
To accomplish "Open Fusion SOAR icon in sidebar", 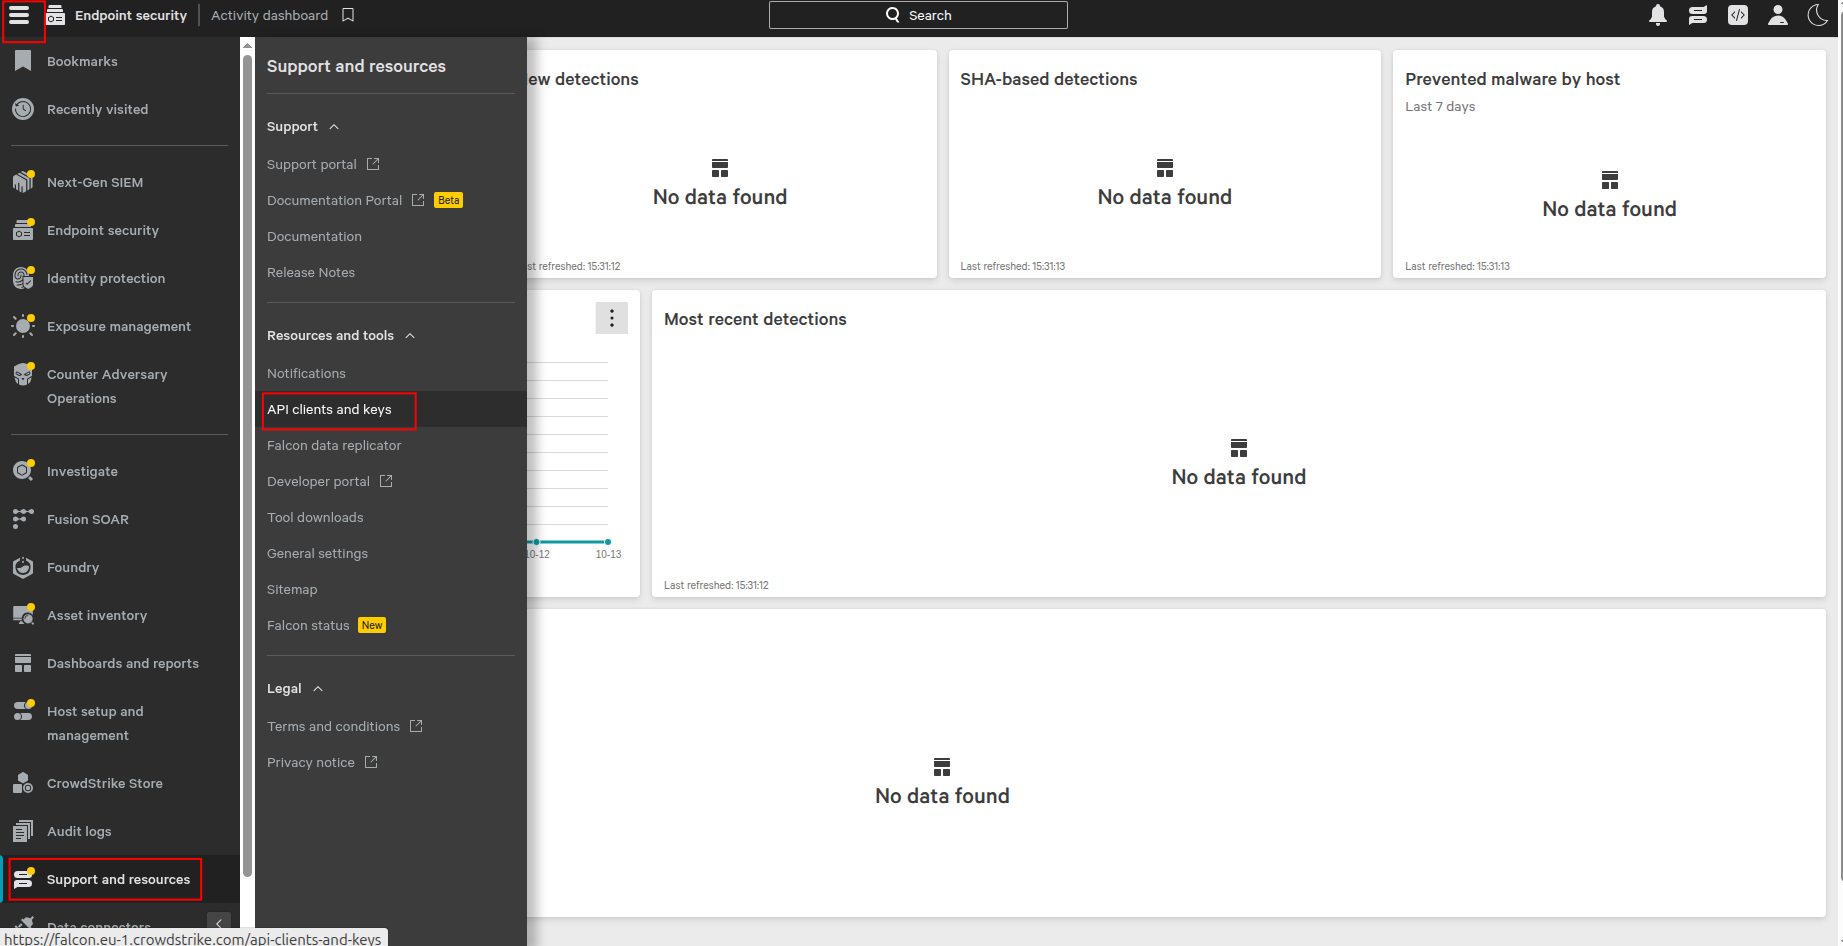I will (x=23, y=519).
